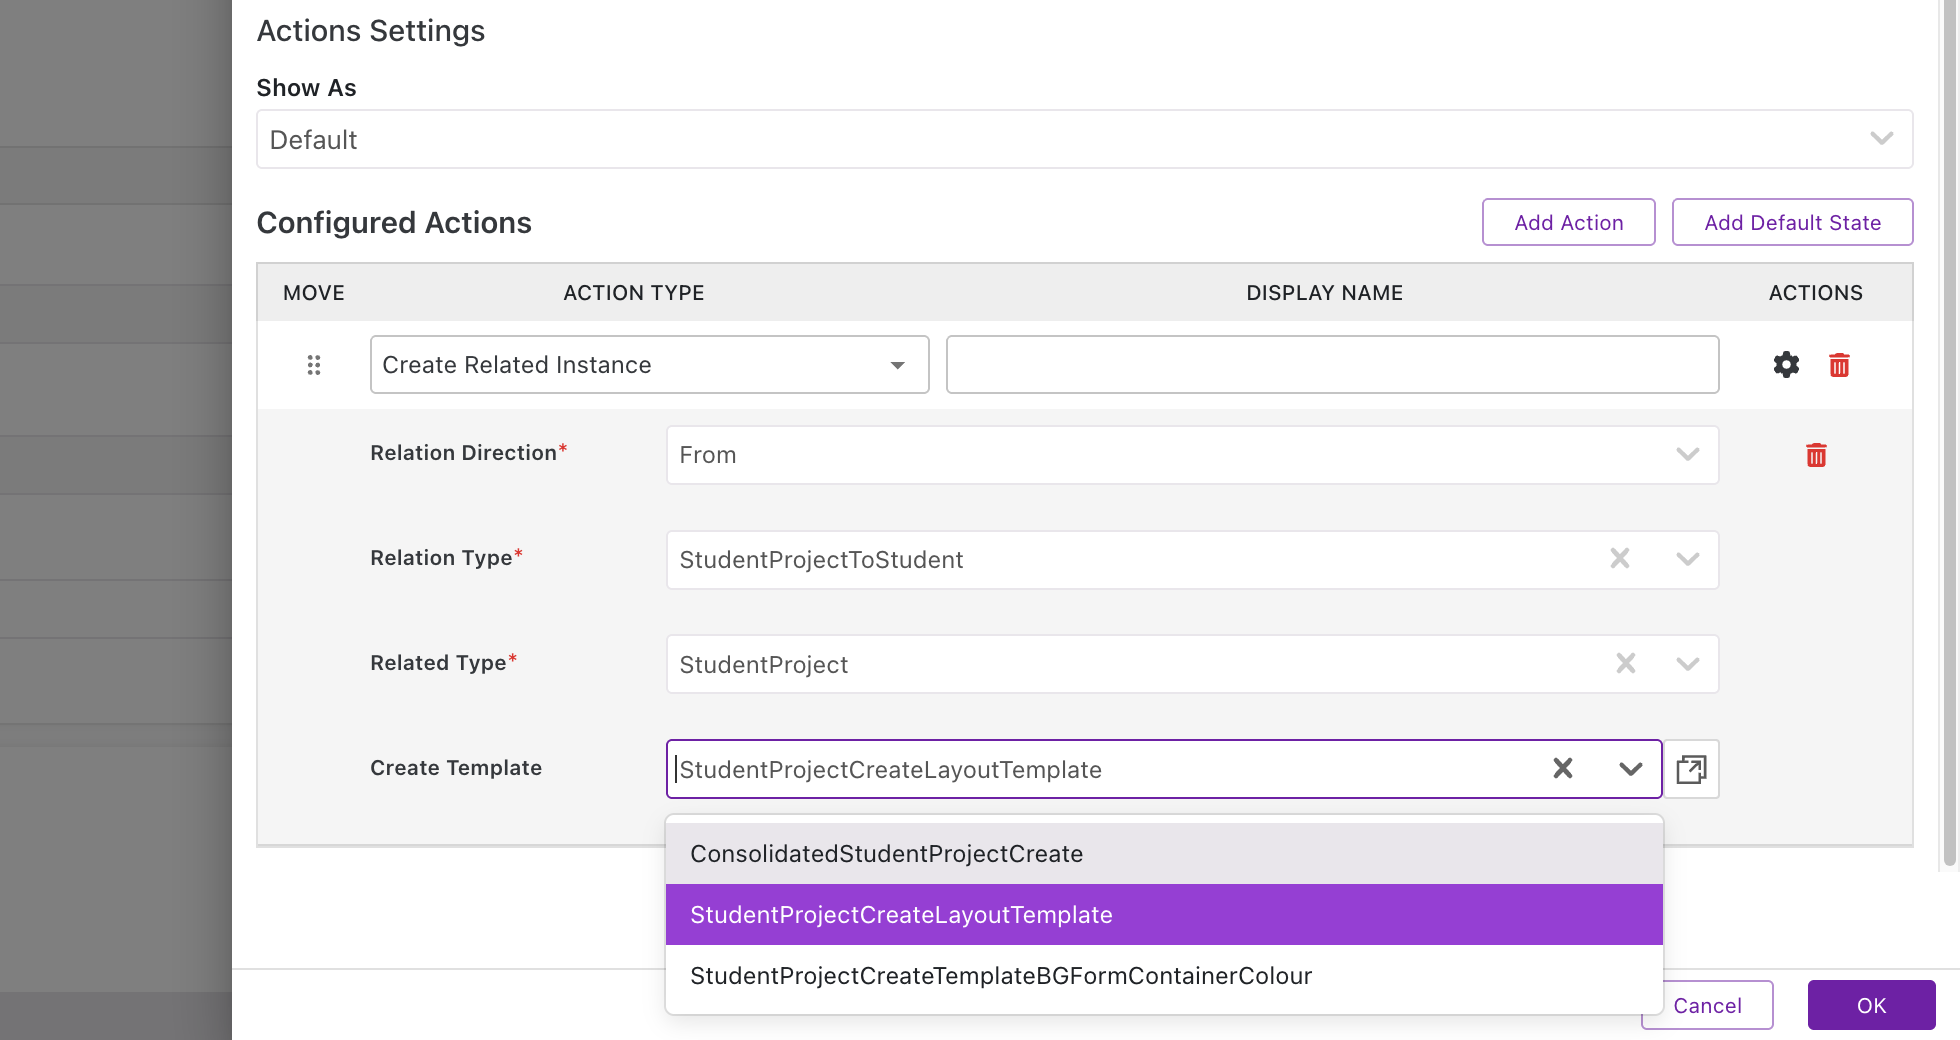This screenshot has height=1040, width=1960.
Task: Open settings gear for Create Related Instance action
Action: pyautogui.click(x=1786, y=365)
